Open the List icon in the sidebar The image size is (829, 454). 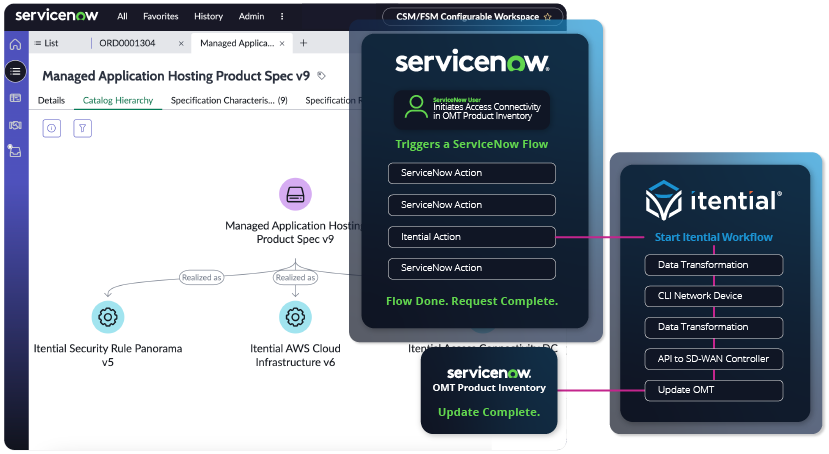pos(15,71)
